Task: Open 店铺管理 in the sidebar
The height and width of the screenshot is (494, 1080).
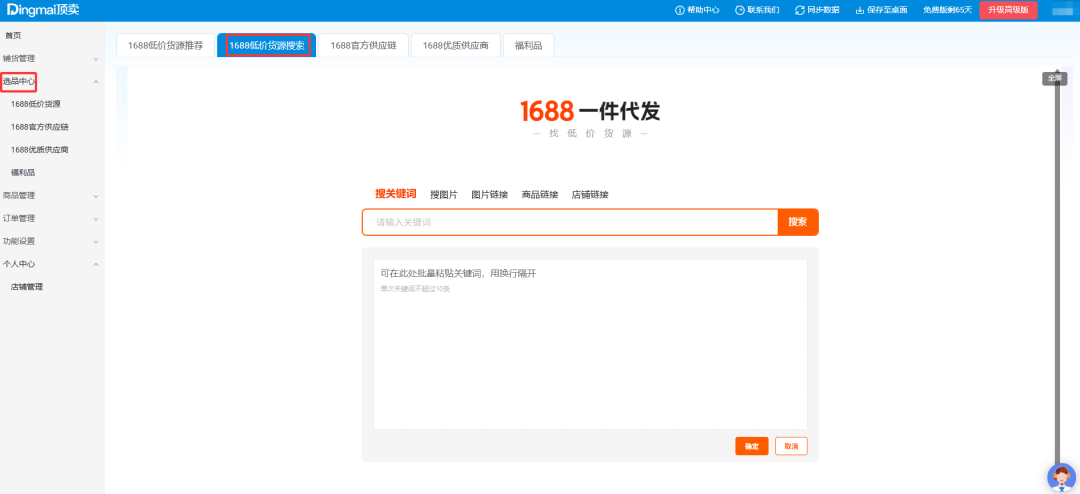Action: pyautogui.click(x=27, y=287)
